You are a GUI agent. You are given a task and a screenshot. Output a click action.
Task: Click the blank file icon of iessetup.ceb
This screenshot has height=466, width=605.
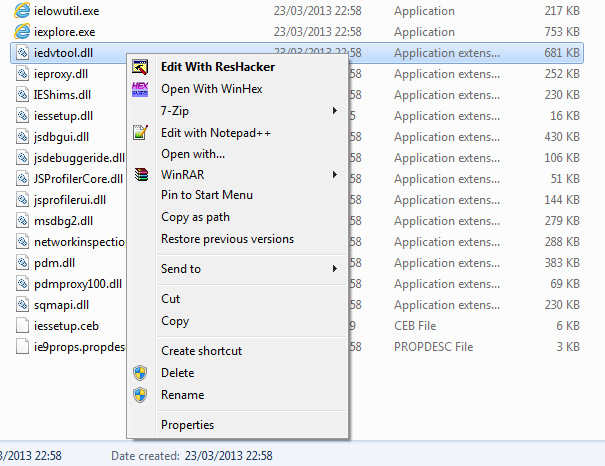[x=22, y=326]
